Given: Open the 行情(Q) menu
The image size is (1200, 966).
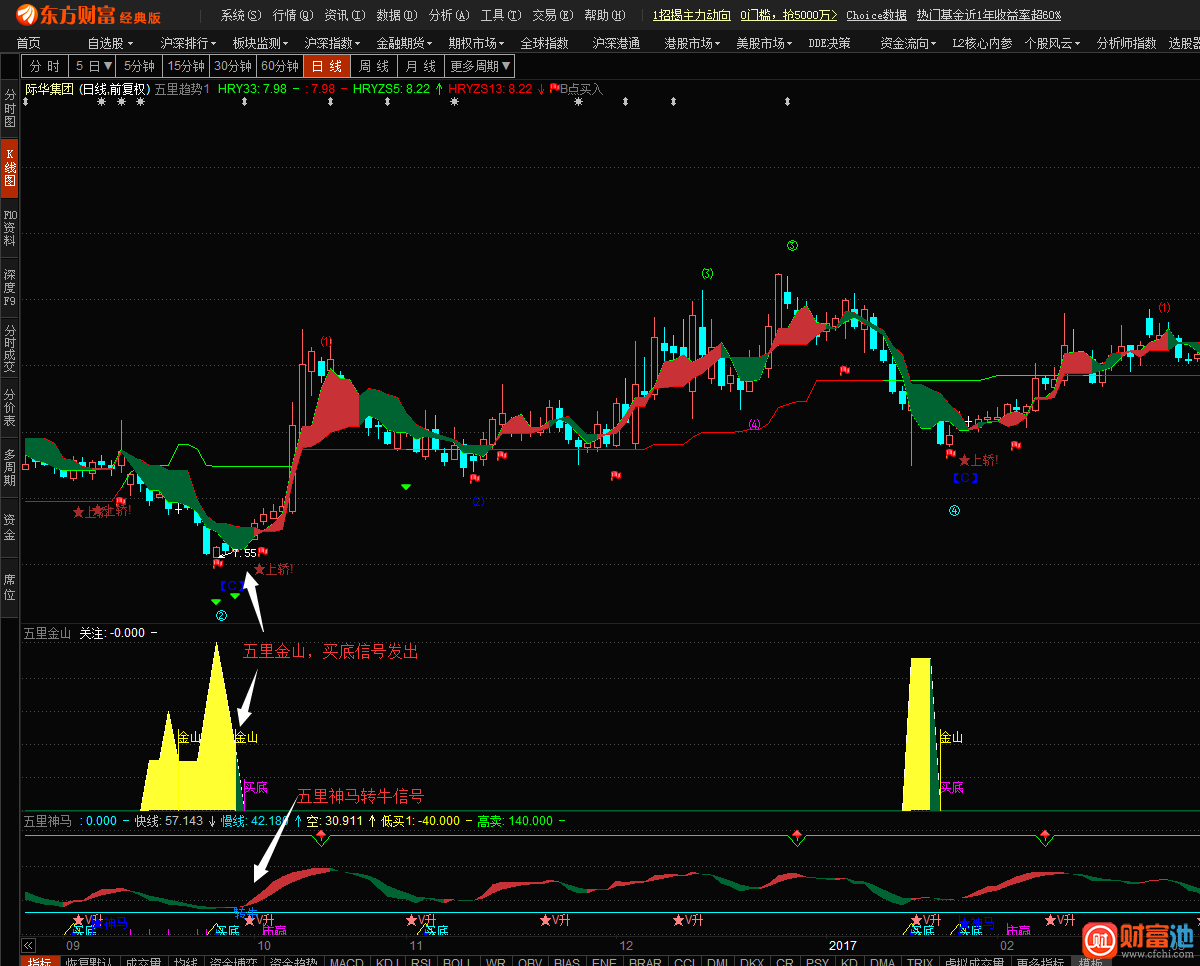Looking at the screenshot, I should 293,15.
